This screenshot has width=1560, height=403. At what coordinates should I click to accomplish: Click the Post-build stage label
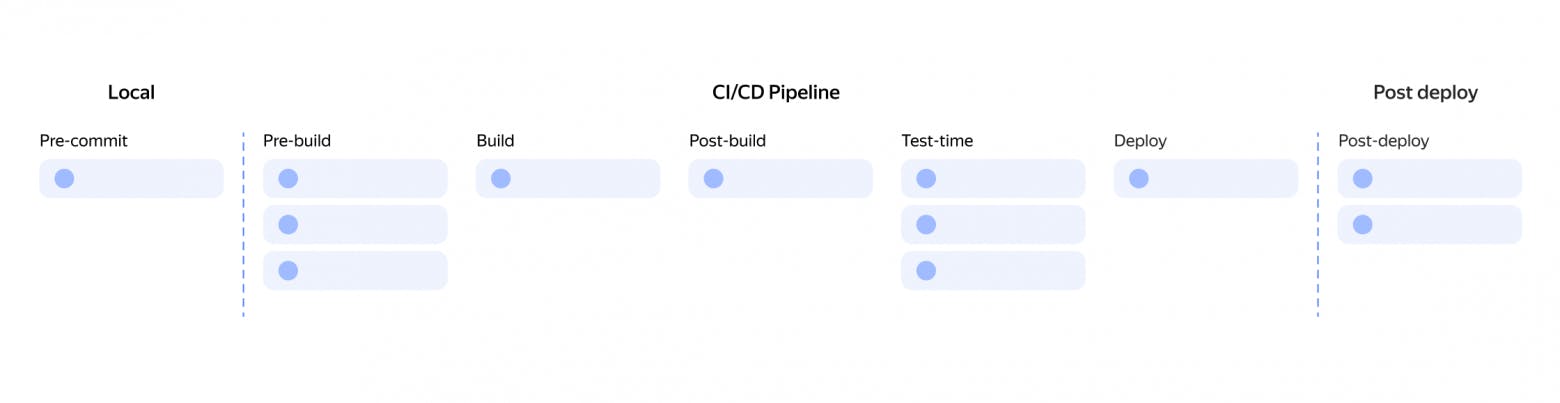[x=727, y=141]
